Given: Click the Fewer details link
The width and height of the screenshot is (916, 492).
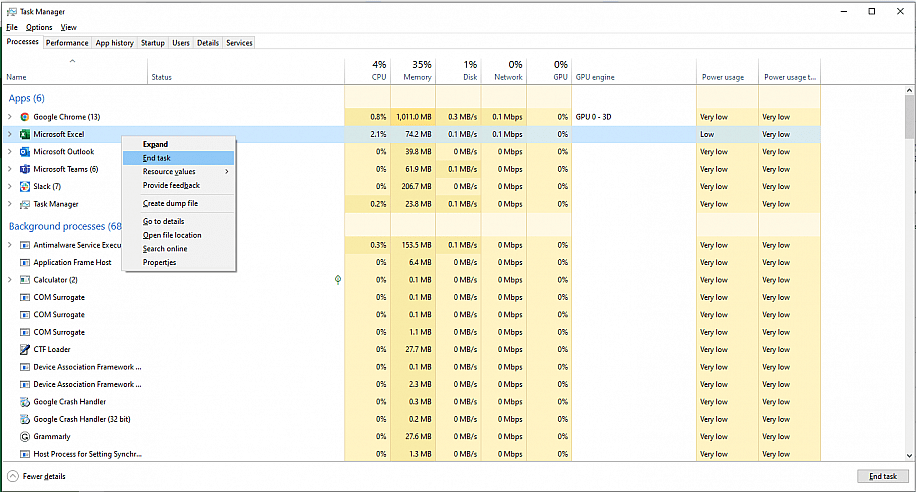Looking at the screenshot, I should pyautogui.click(x=44, y=476).
